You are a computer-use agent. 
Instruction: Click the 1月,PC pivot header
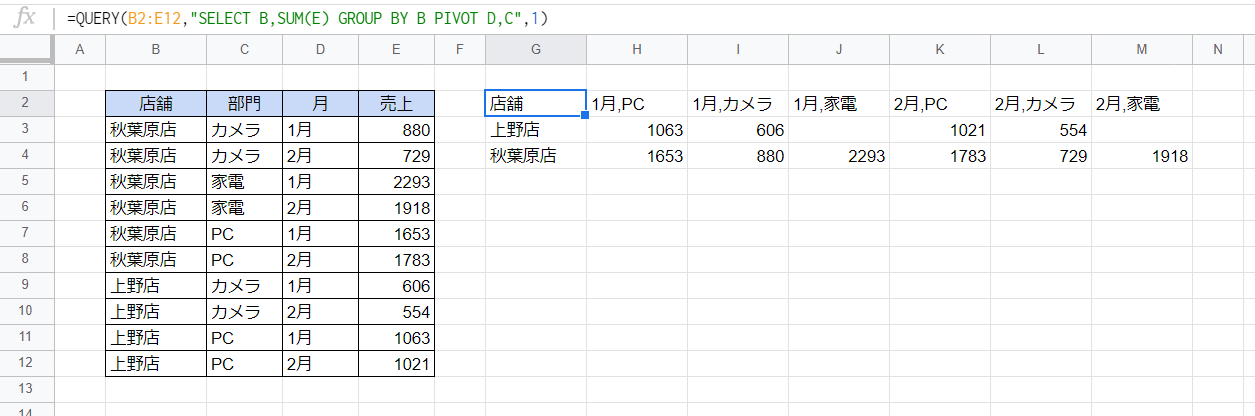tap(637, 103)
